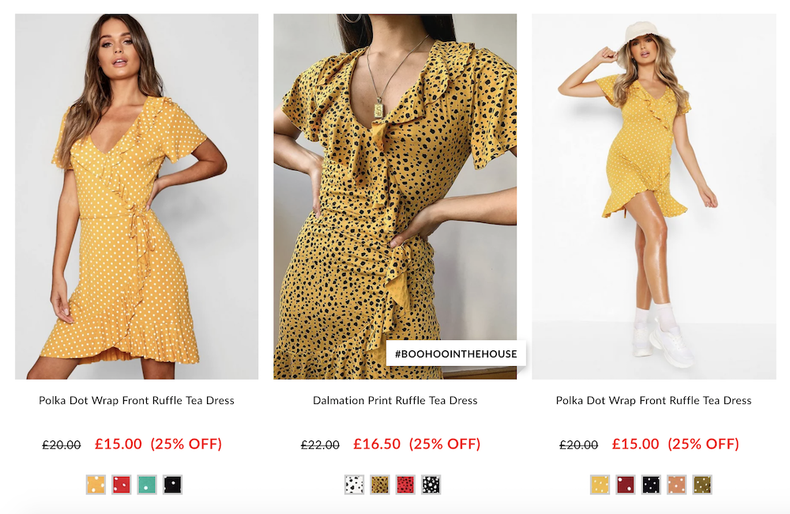Select red swatch under Dalmation Print dress
This screenshot has height=514, width=790.
coord(405,485)
